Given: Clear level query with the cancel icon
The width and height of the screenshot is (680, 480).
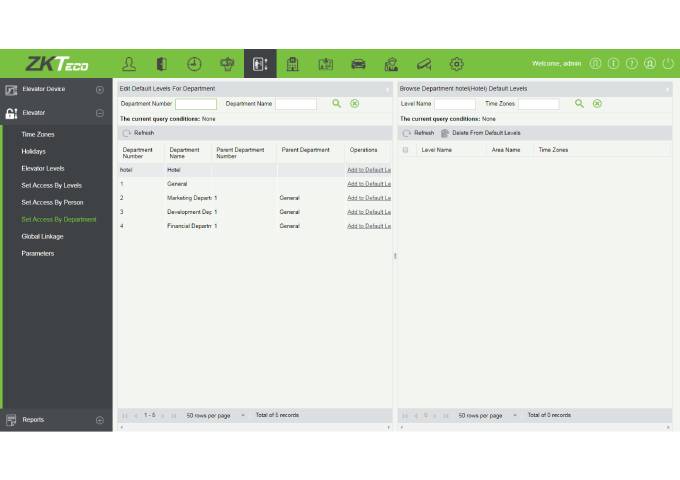Looking at the screenshot, I should (x=597, y=103).
